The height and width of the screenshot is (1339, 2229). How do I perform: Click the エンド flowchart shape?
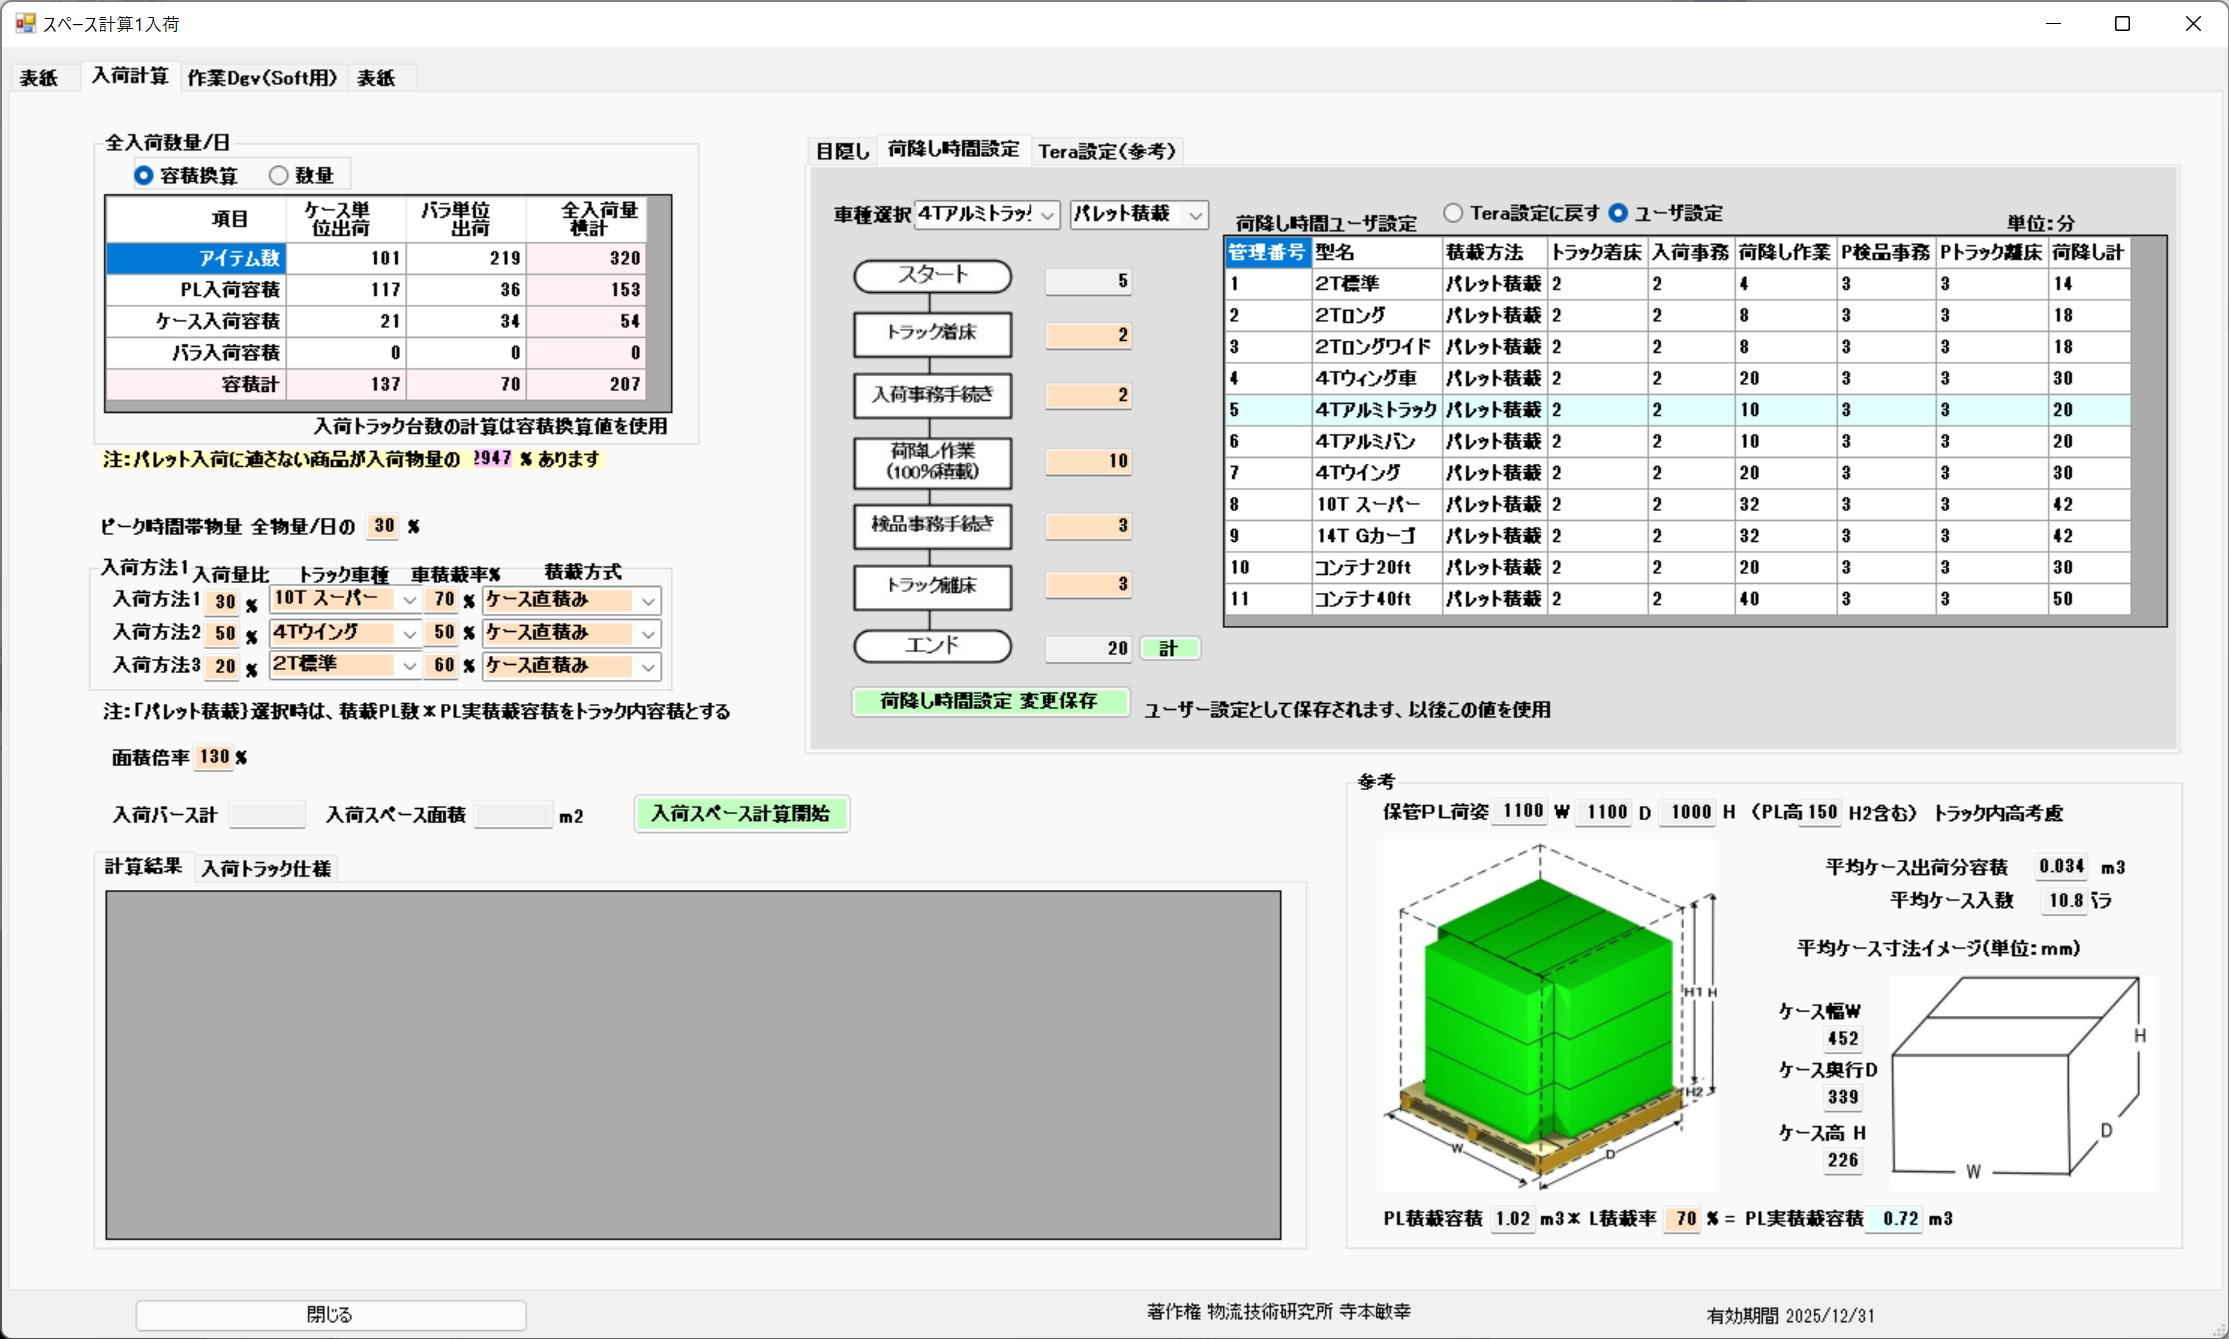pos(931,646)
